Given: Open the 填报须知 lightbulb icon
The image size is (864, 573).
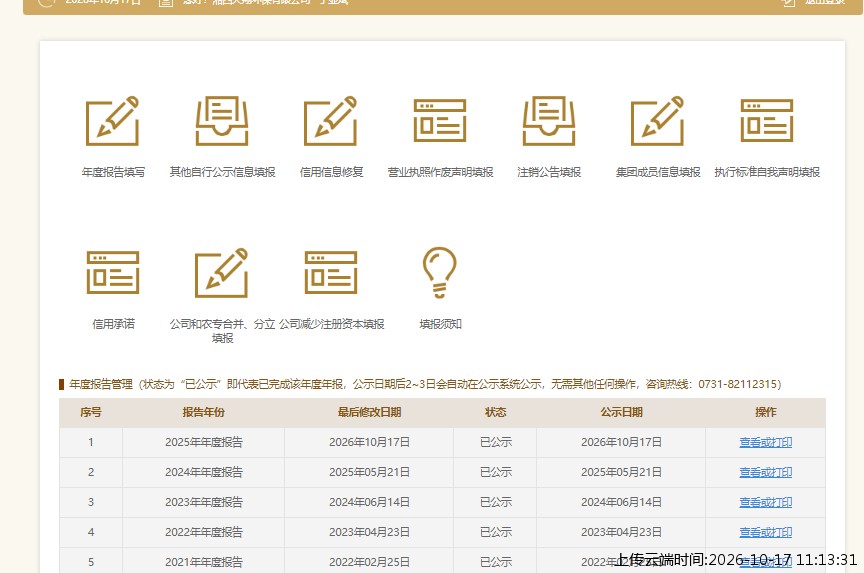Looking at the screenshot, I should click(440, 273).
